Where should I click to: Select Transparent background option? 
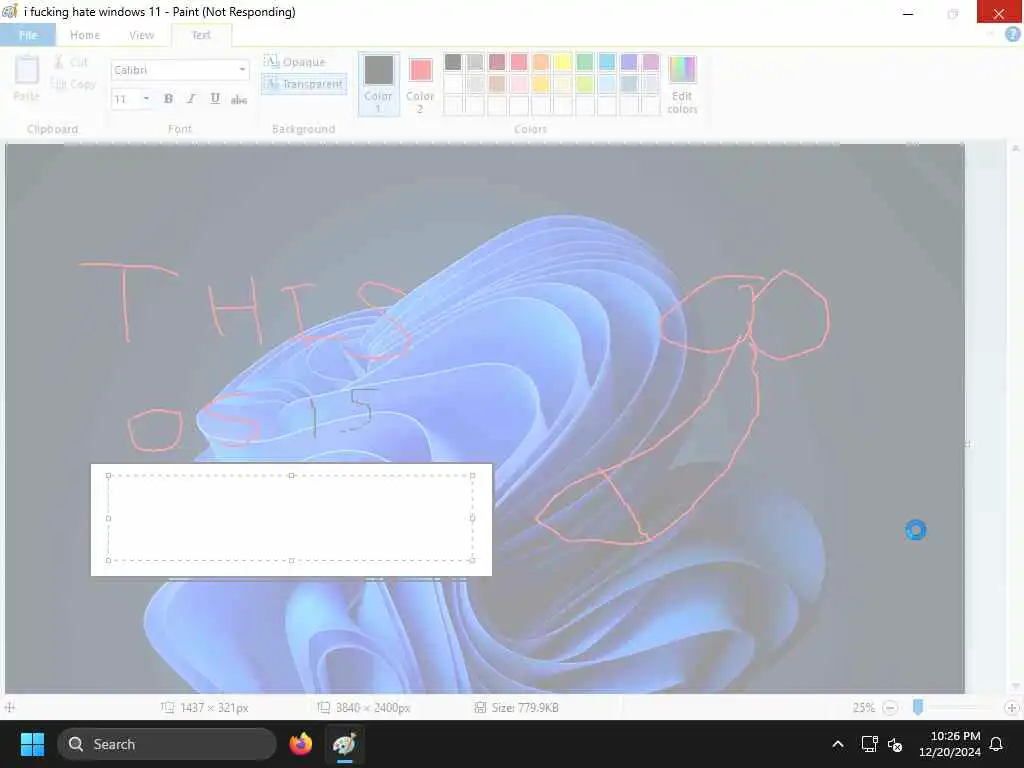304,84
